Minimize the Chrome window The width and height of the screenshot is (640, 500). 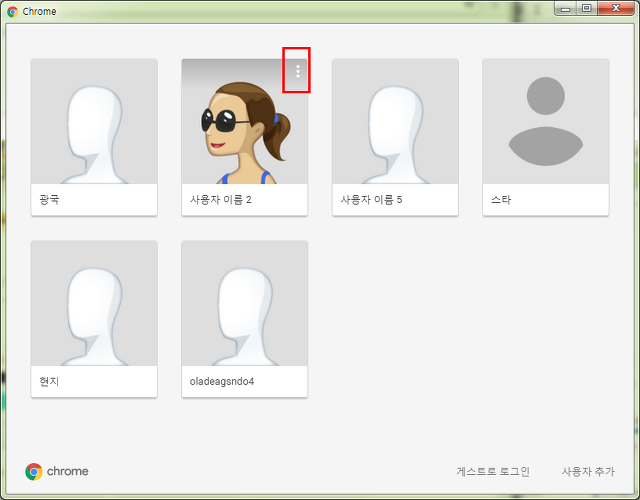(x=566, y=9)
